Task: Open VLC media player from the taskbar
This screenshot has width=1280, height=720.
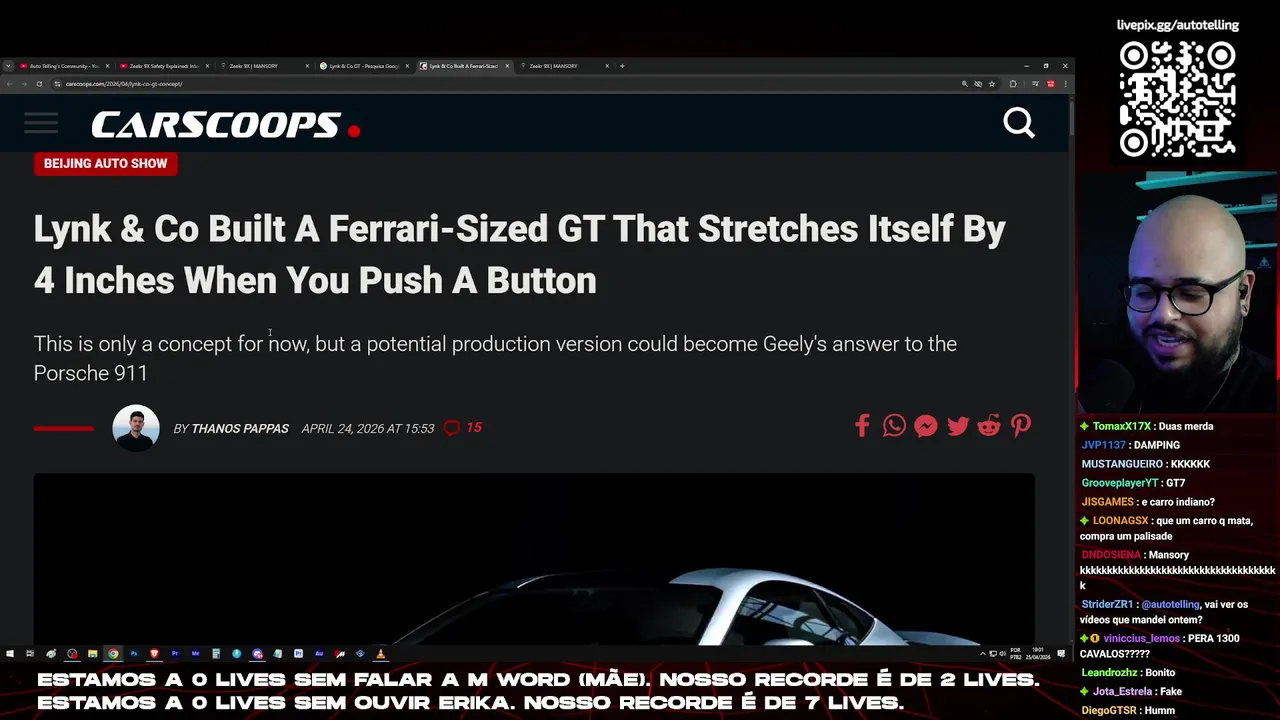Action: 380,654
